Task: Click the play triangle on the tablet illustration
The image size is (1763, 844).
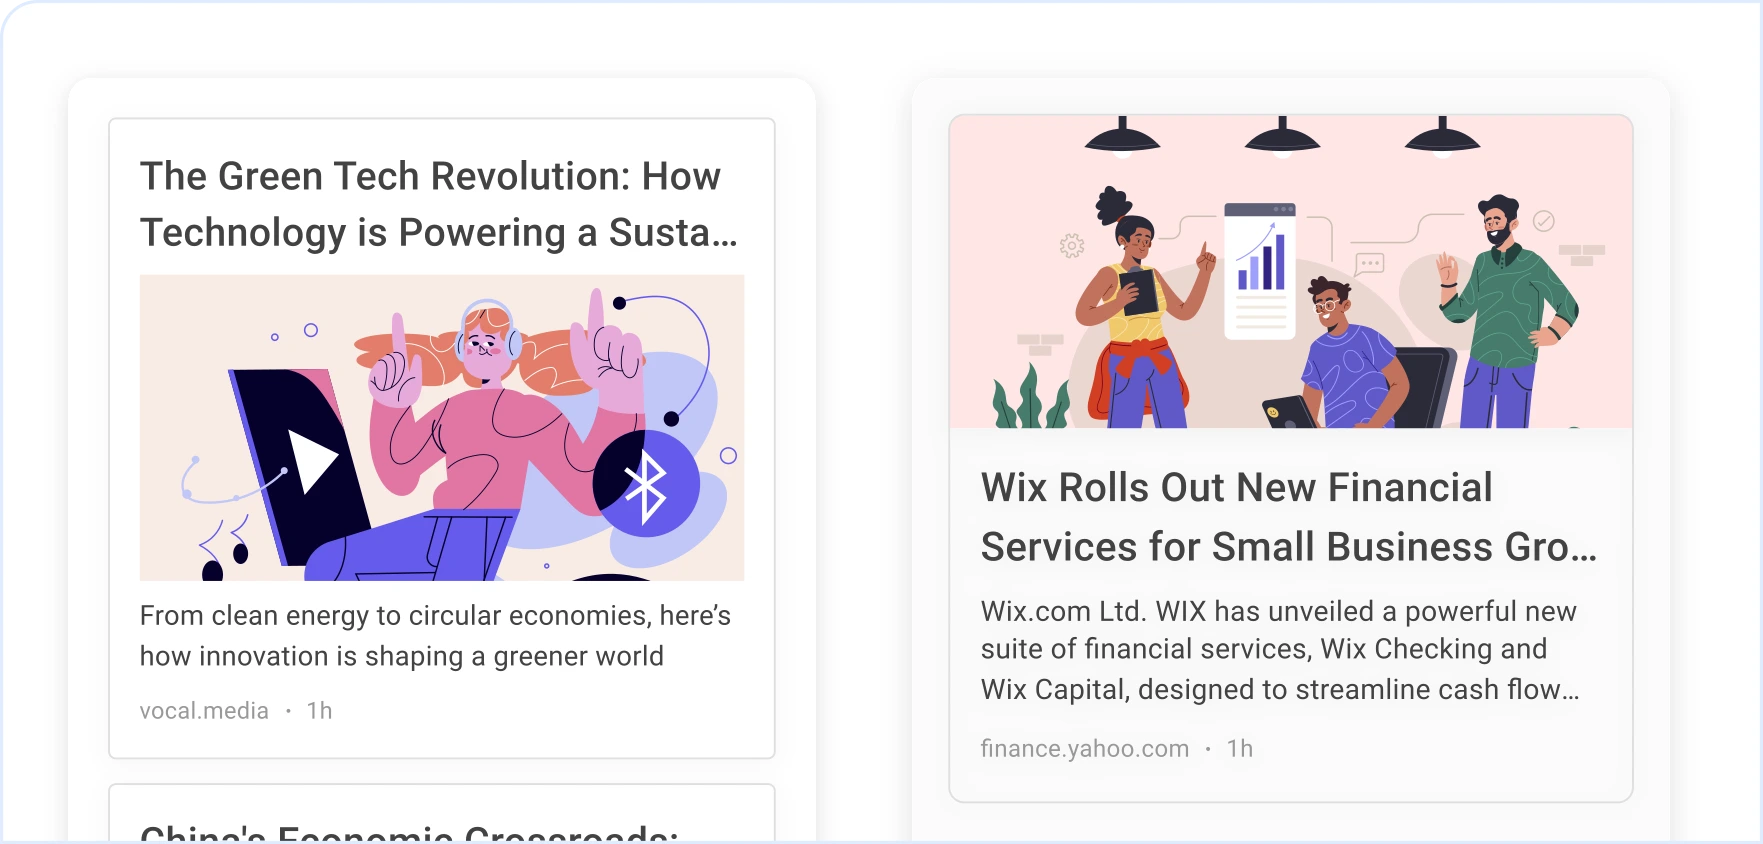Action: [312, 460]
